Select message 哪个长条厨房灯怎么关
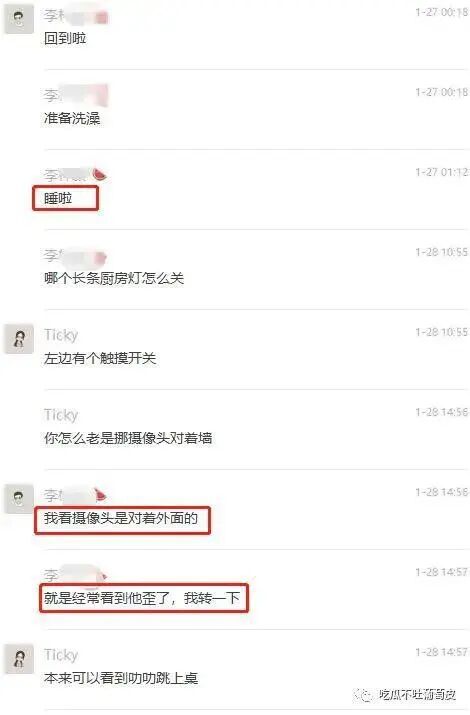Screen dimensions: 470x715 114,278
